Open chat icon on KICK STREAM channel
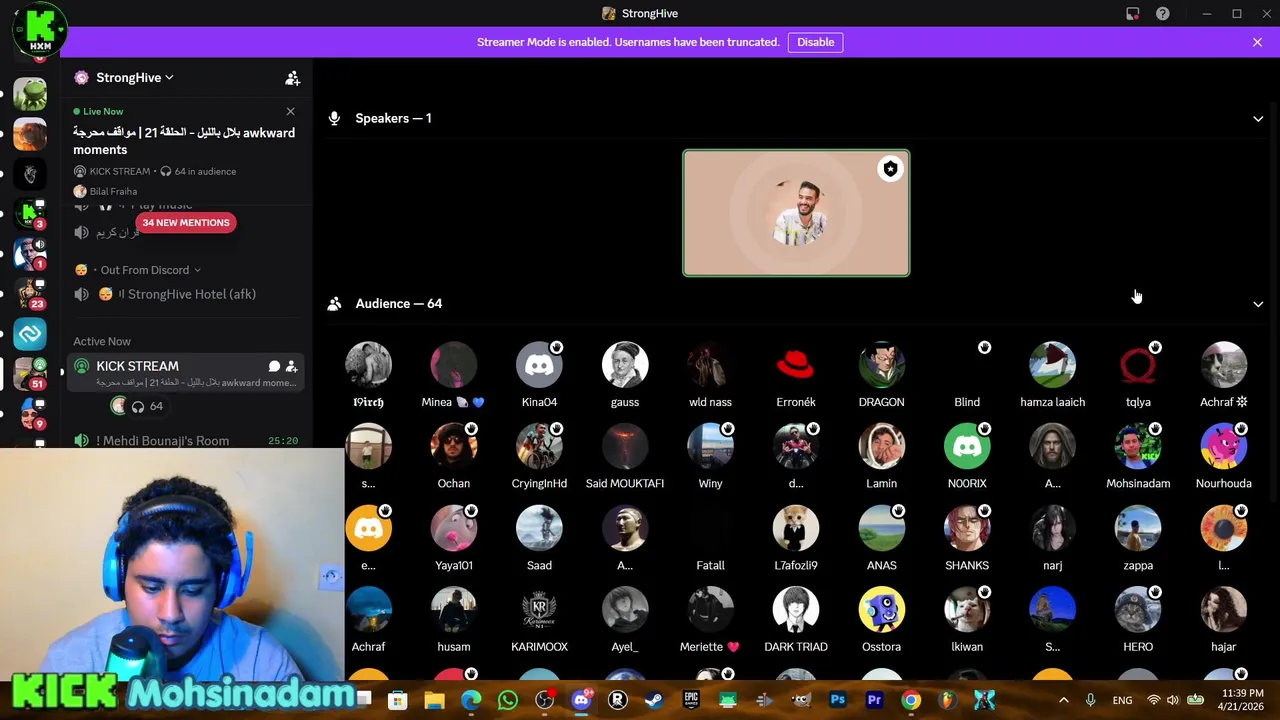This screenshot has height=720, width=1280. pyautogui.click(x=274, y=367)
